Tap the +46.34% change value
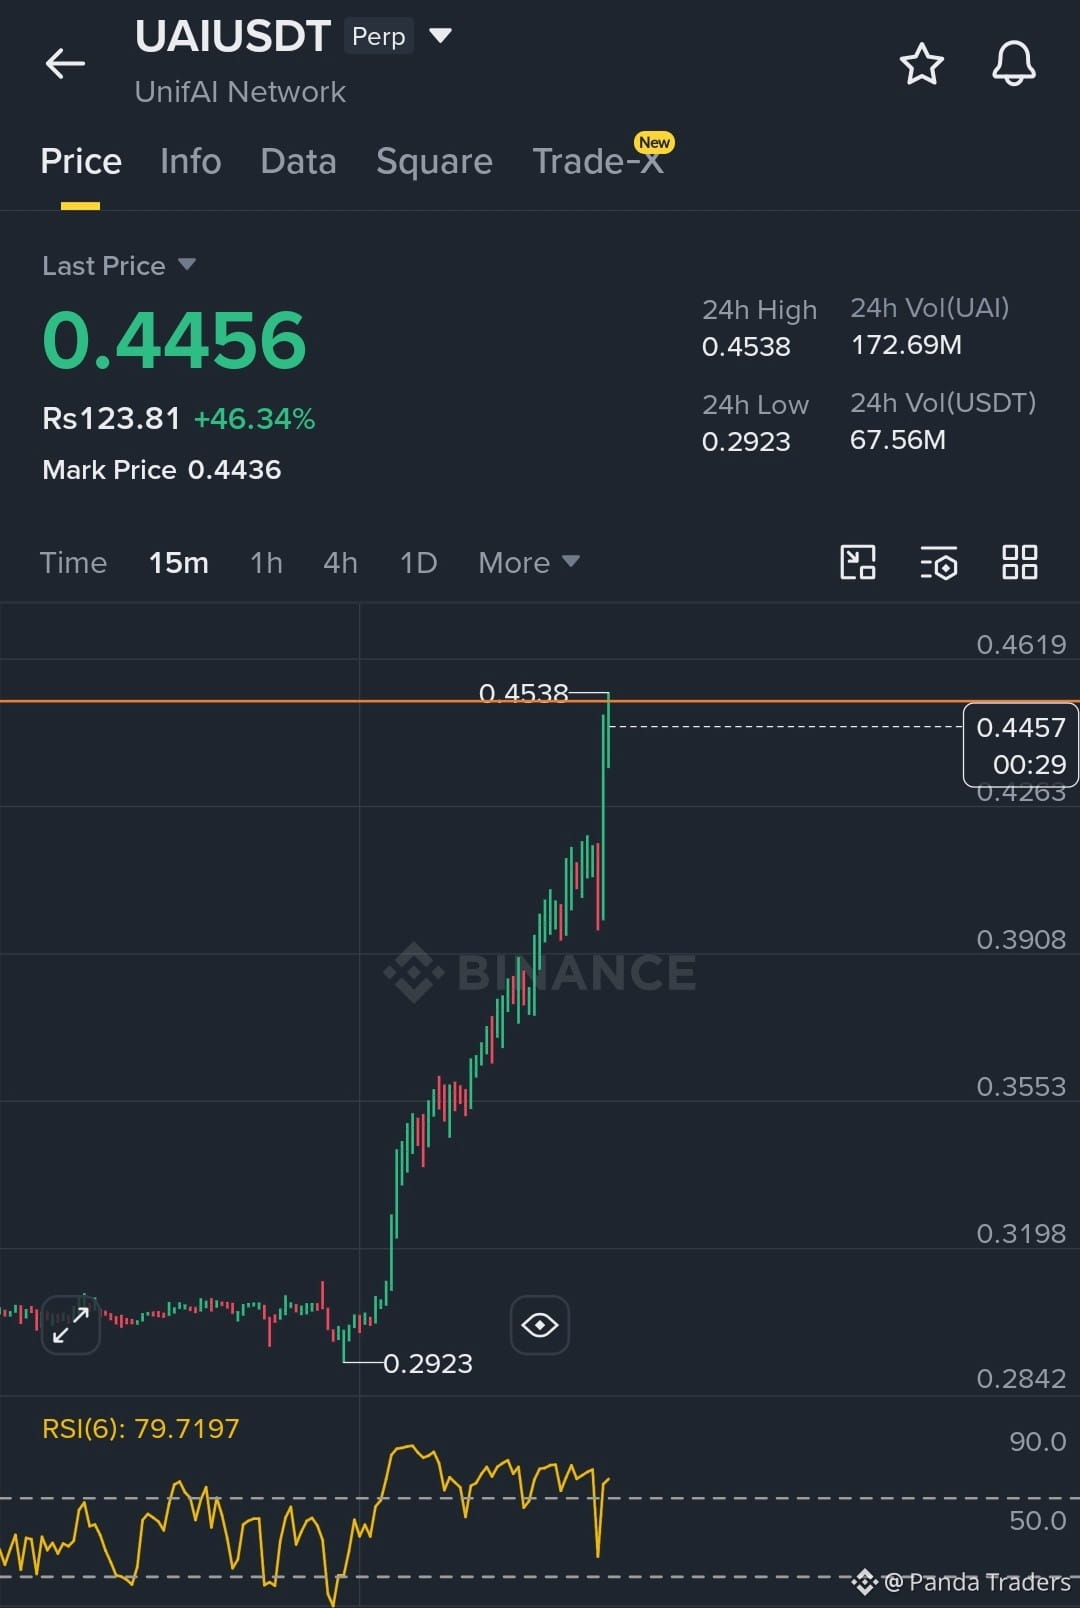The height and width of the screenshot is (1608, 1080). click(x=254, y=419)
